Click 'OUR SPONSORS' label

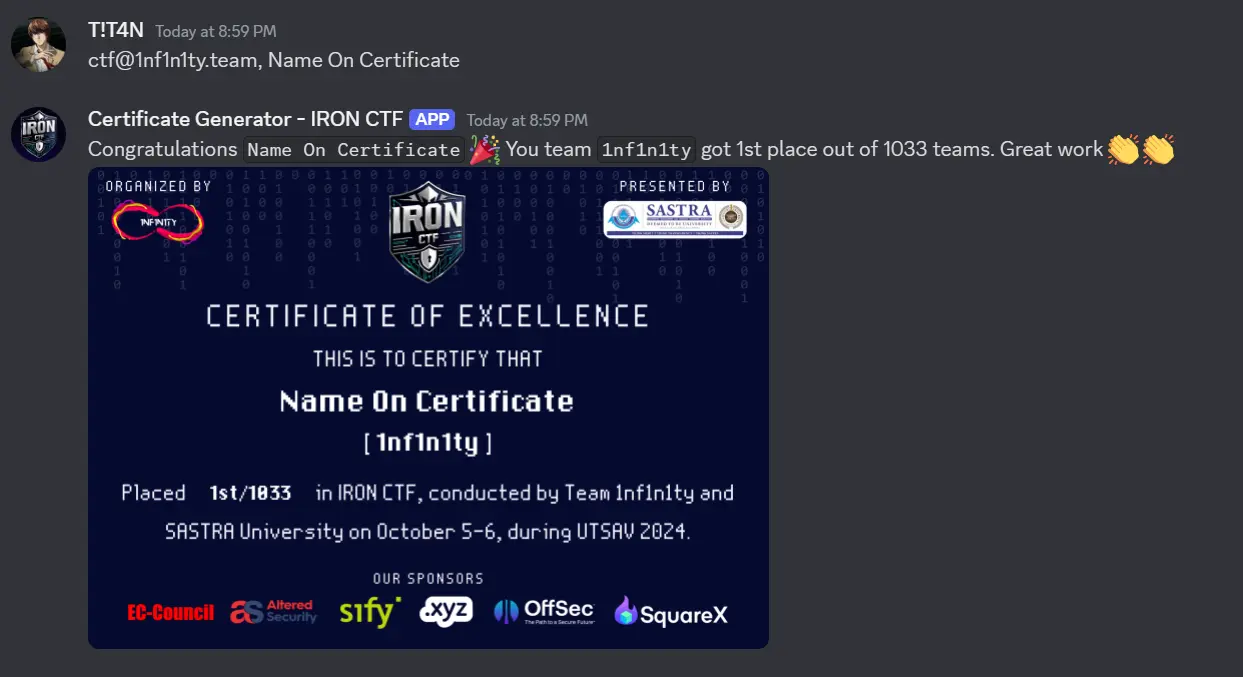pos(428,579)
